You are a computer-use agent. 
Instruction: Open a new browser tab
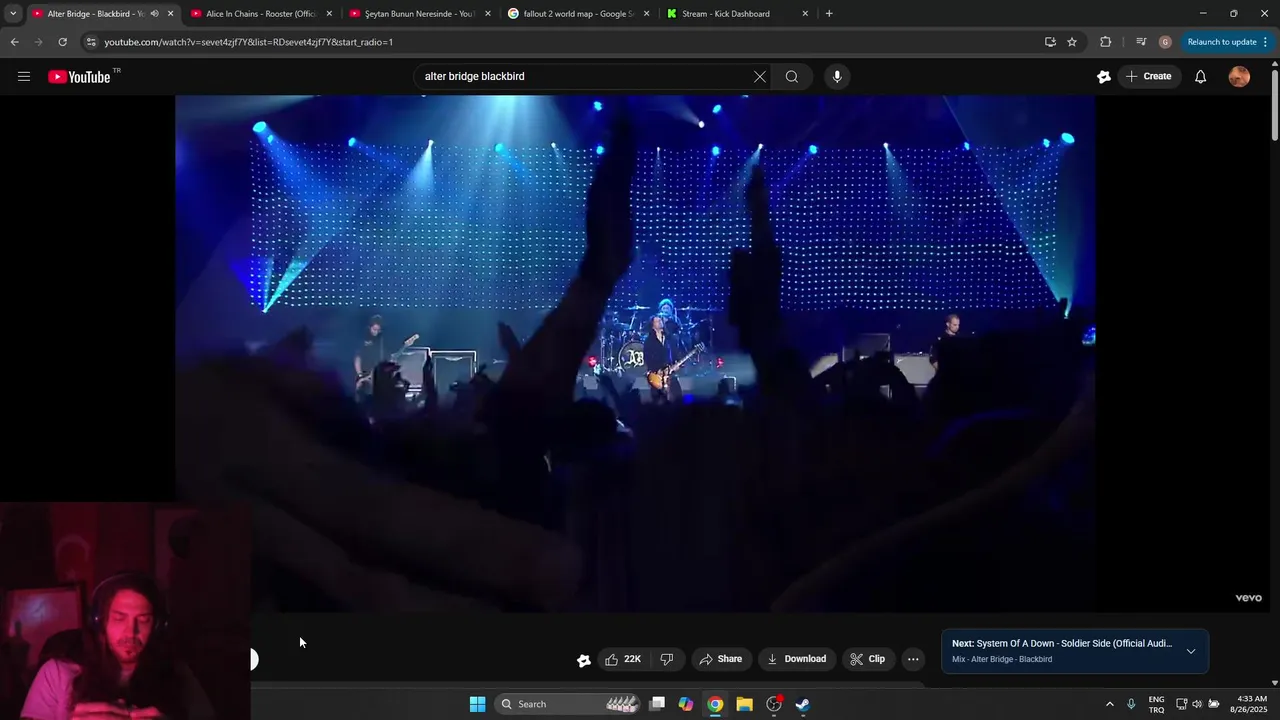point(829,14)
